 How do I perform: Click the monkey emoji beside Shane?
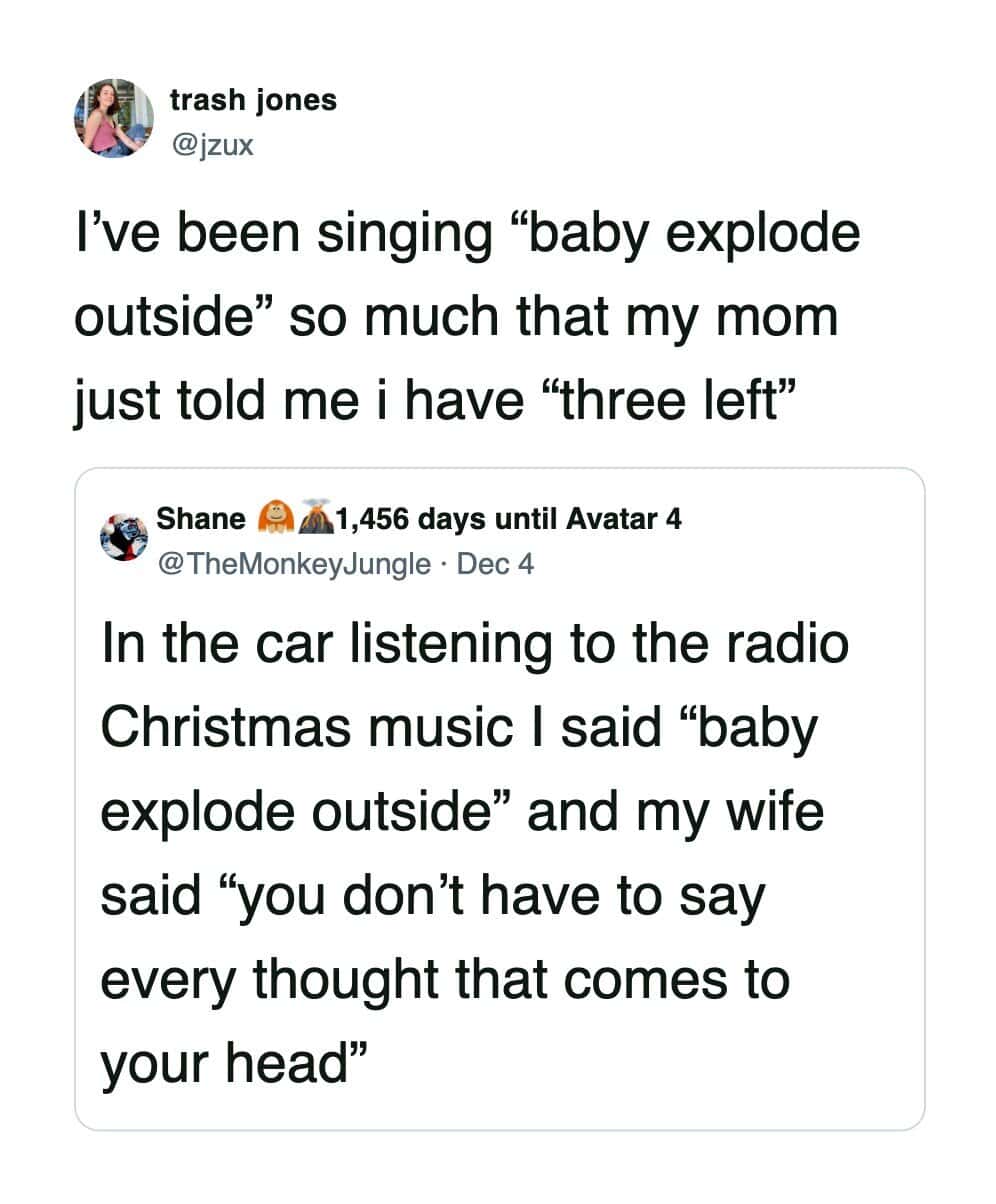(x=272, y=519)
